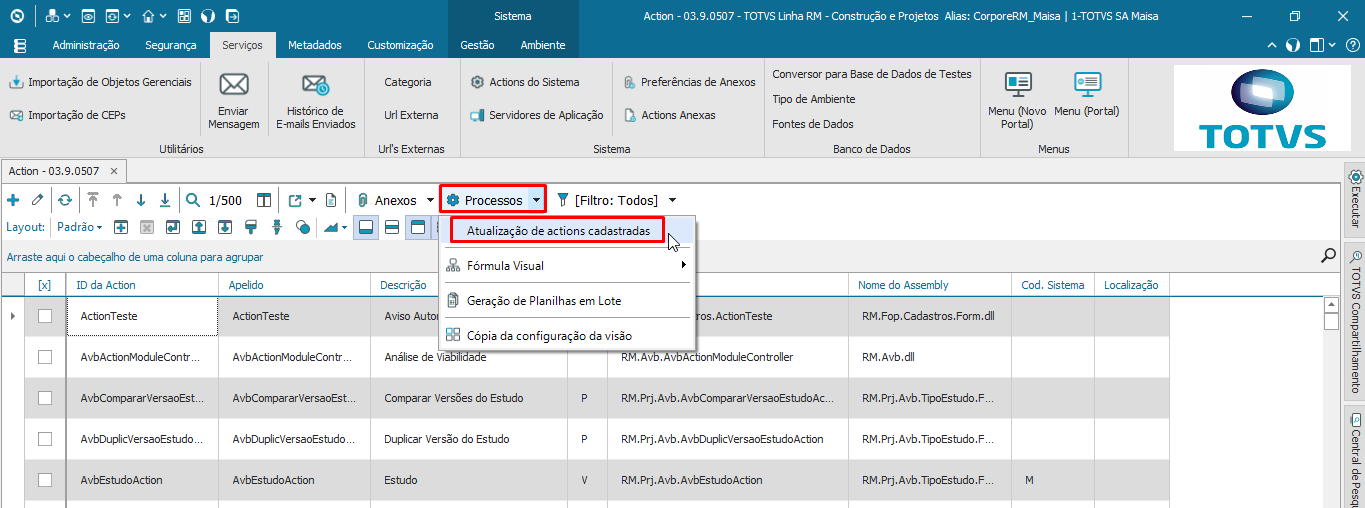Tick the checkbox for AvbCompararVersaoEst... row
This screenshot has width=1365, height=508.
[x=44, y=398]
